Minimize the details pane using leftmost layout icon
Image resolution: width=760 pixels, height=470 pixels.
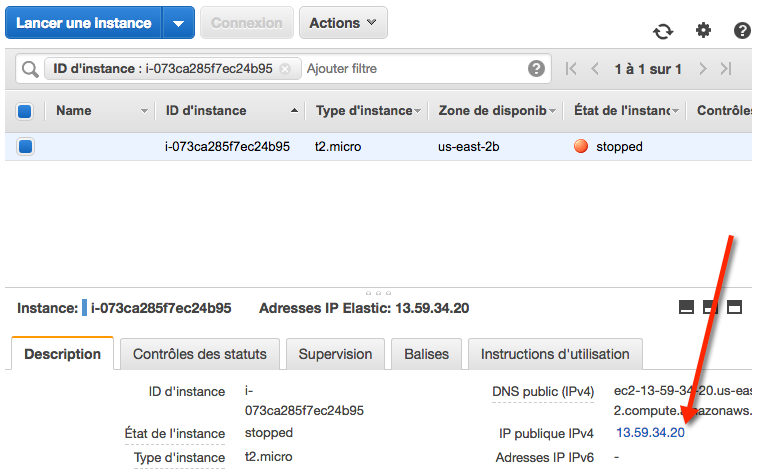pyautogui.click(x=686, y=307)
